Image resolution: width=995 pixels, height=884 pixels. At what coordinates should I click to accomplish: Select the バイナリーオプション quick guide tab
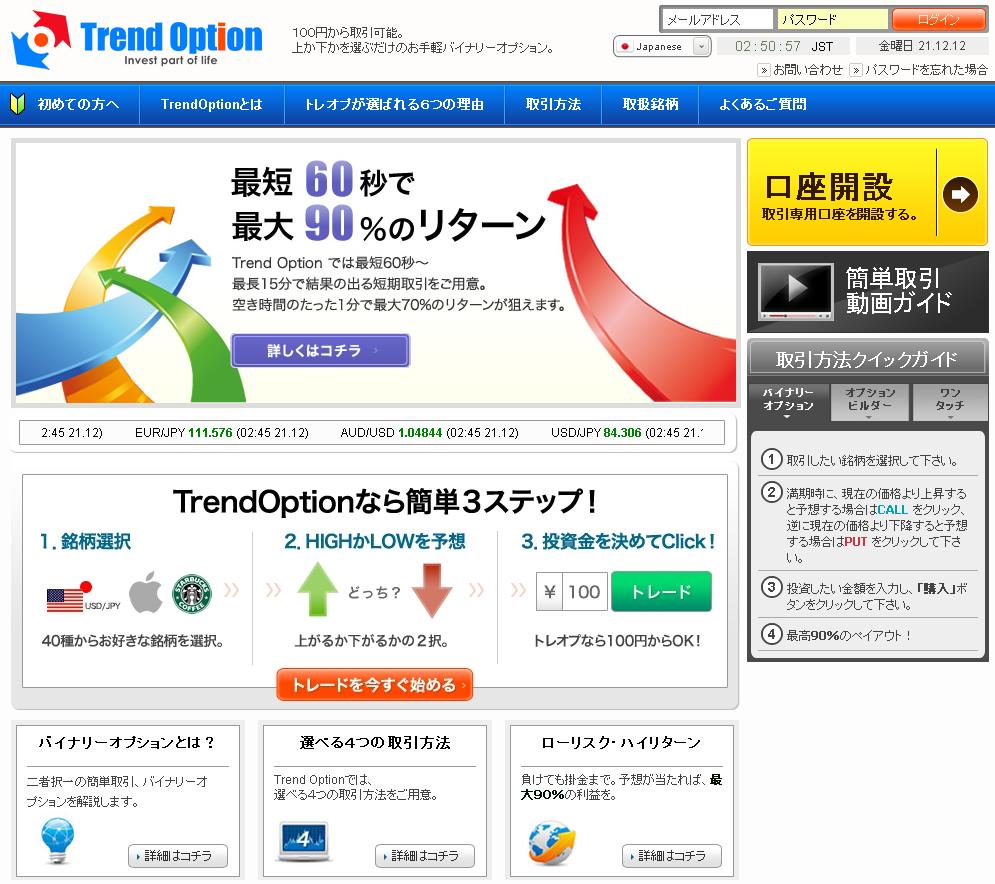click(788, 400)
